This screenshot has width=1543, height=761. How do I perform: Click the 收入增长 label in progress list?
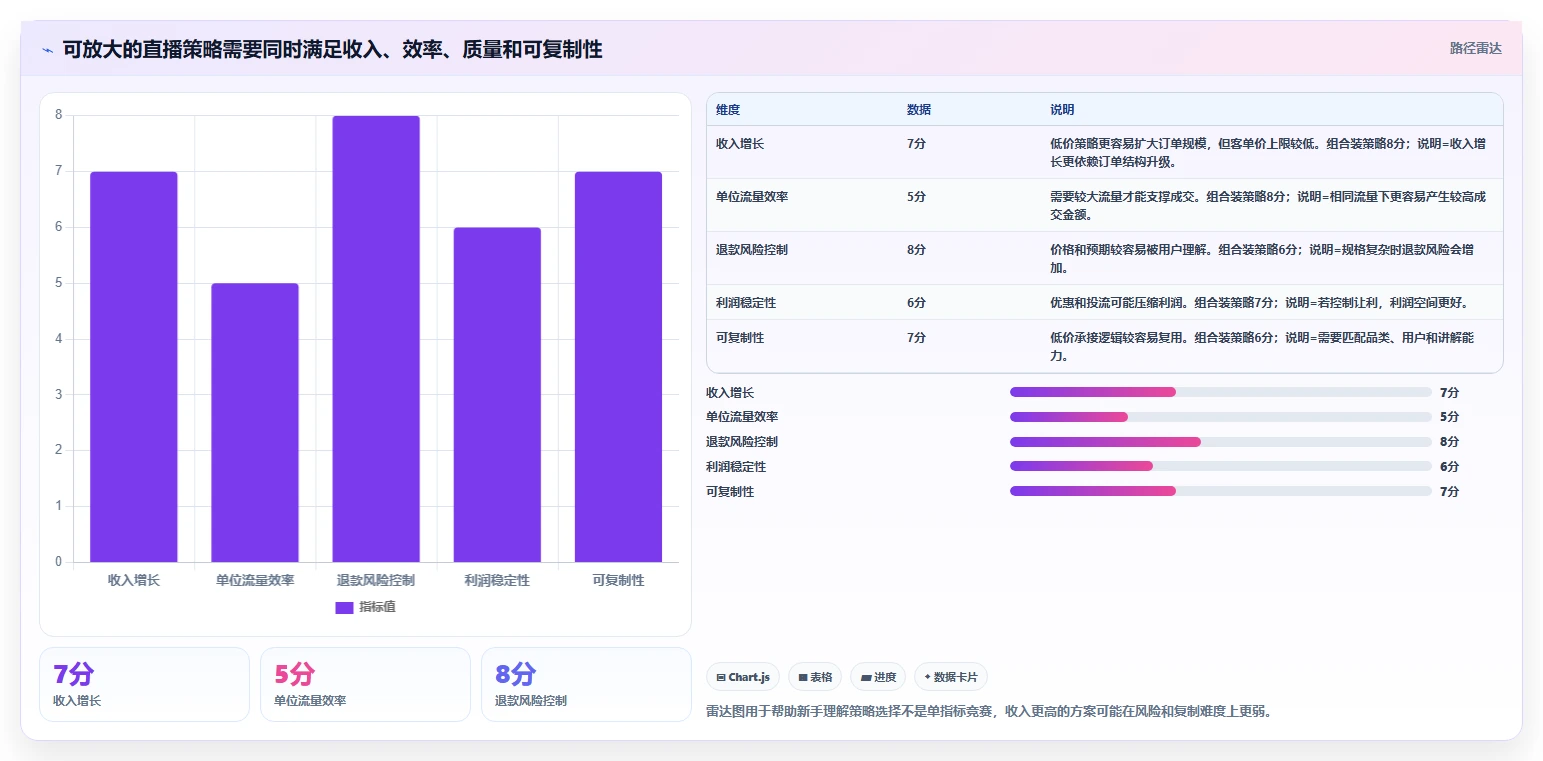click(x=730, y=393)
